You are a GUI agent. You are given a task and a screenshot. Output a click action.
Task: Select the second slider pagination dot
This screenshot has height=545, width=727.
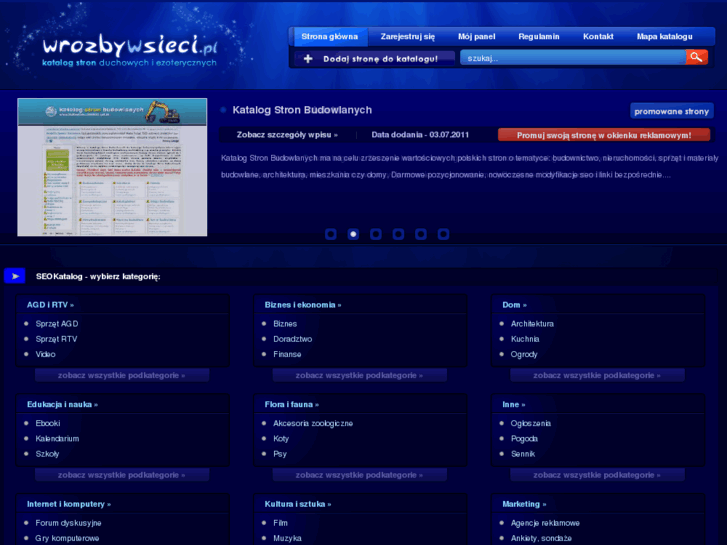click(353, 234)
